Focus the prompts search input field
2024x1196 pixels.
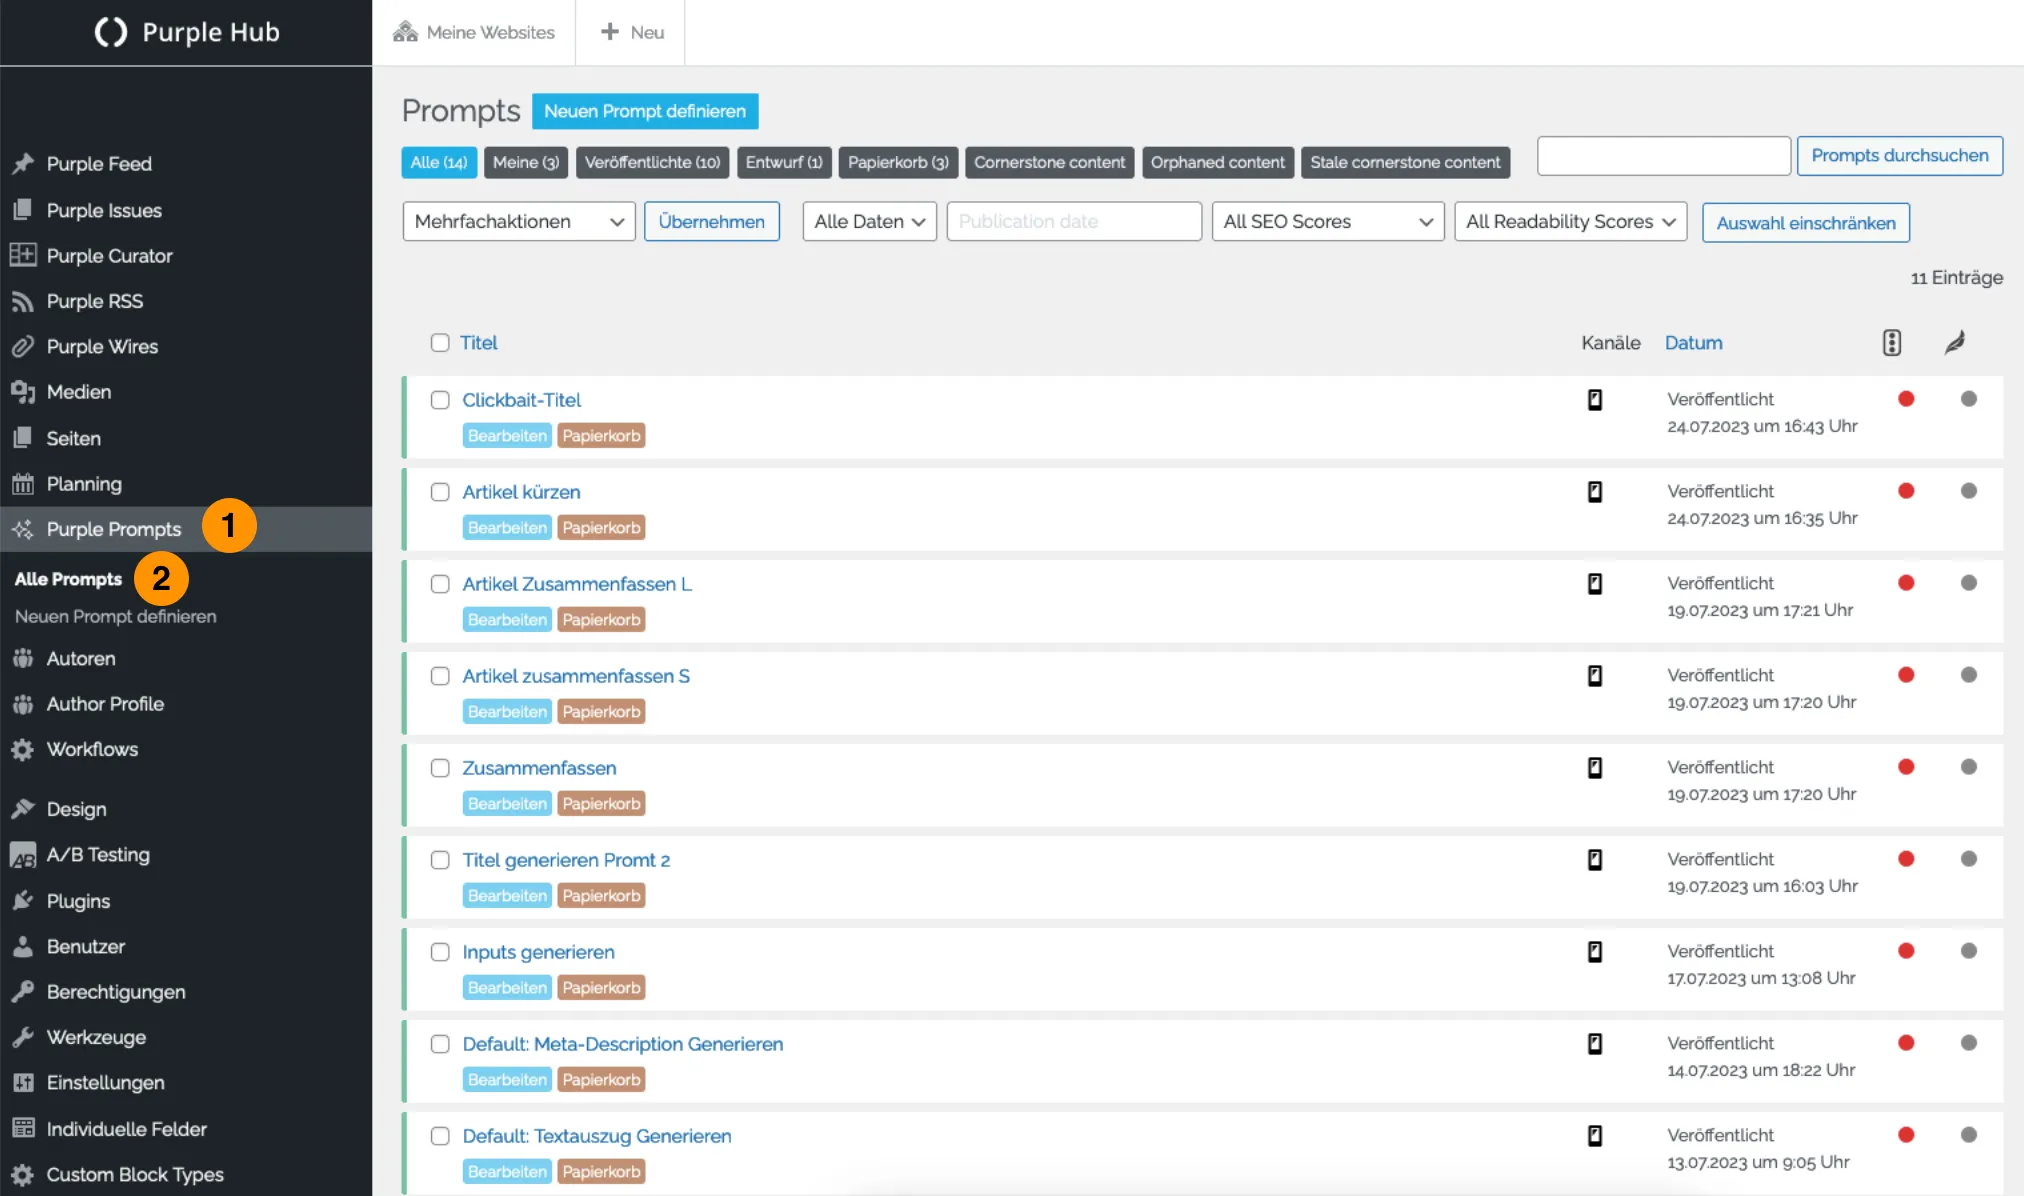pos(1664,156)
